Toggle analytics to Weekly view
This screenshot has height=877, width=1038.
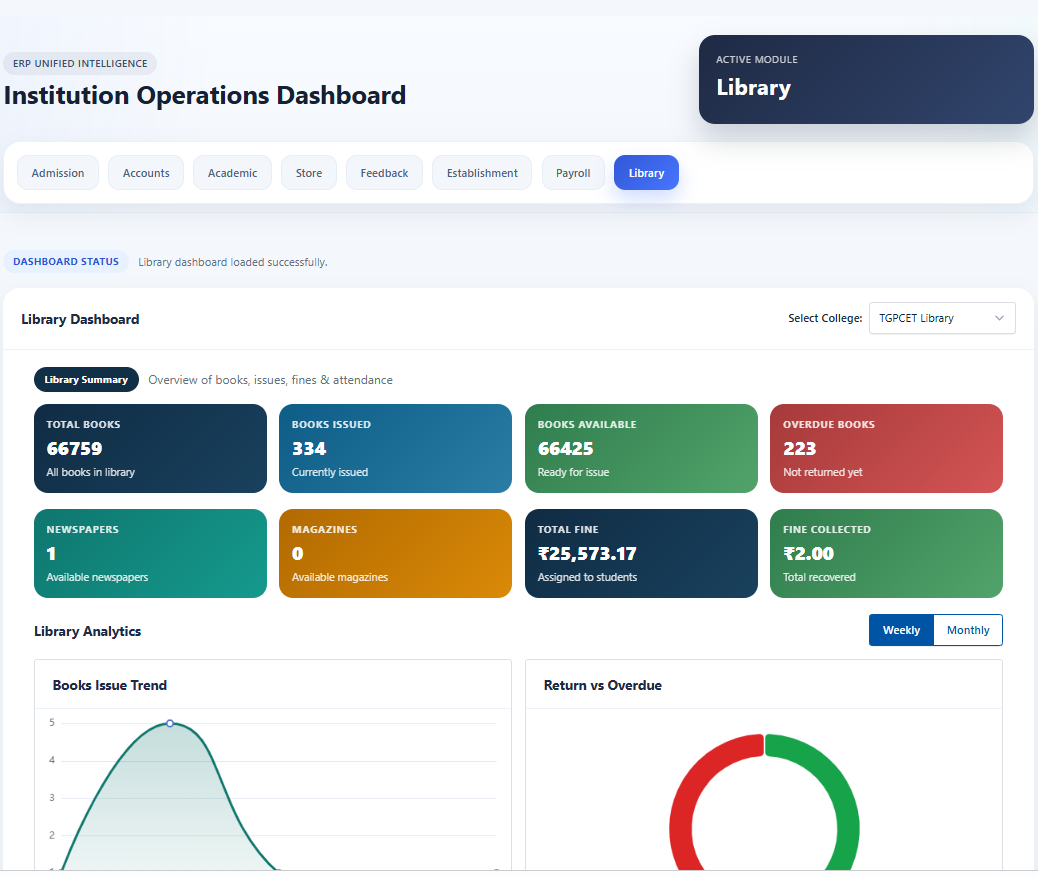click(x=901, y=630)
